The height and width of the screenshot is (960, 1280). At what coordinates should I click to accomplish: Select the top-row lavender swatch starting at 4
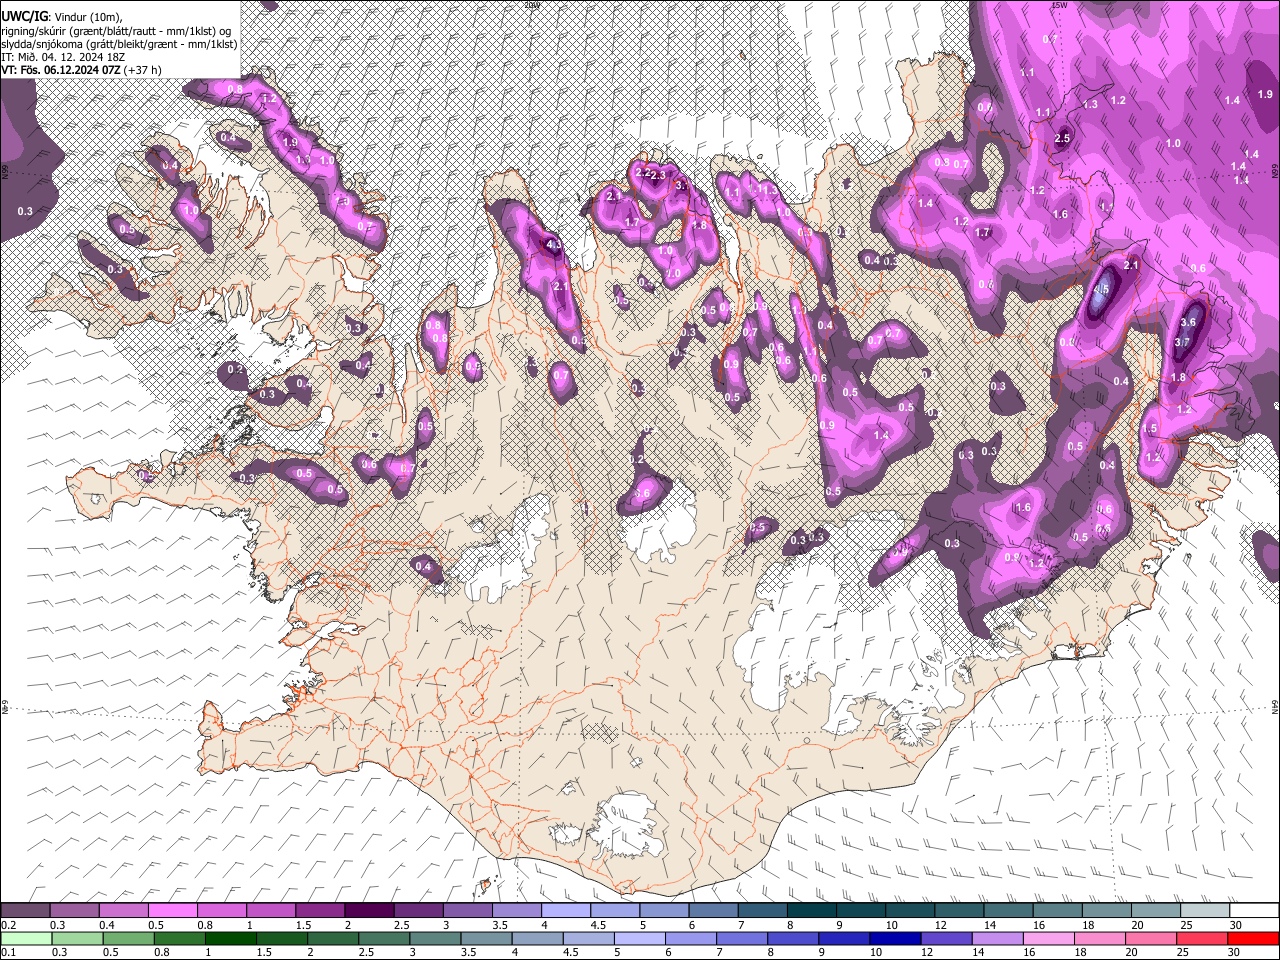(x=564, y=911)
